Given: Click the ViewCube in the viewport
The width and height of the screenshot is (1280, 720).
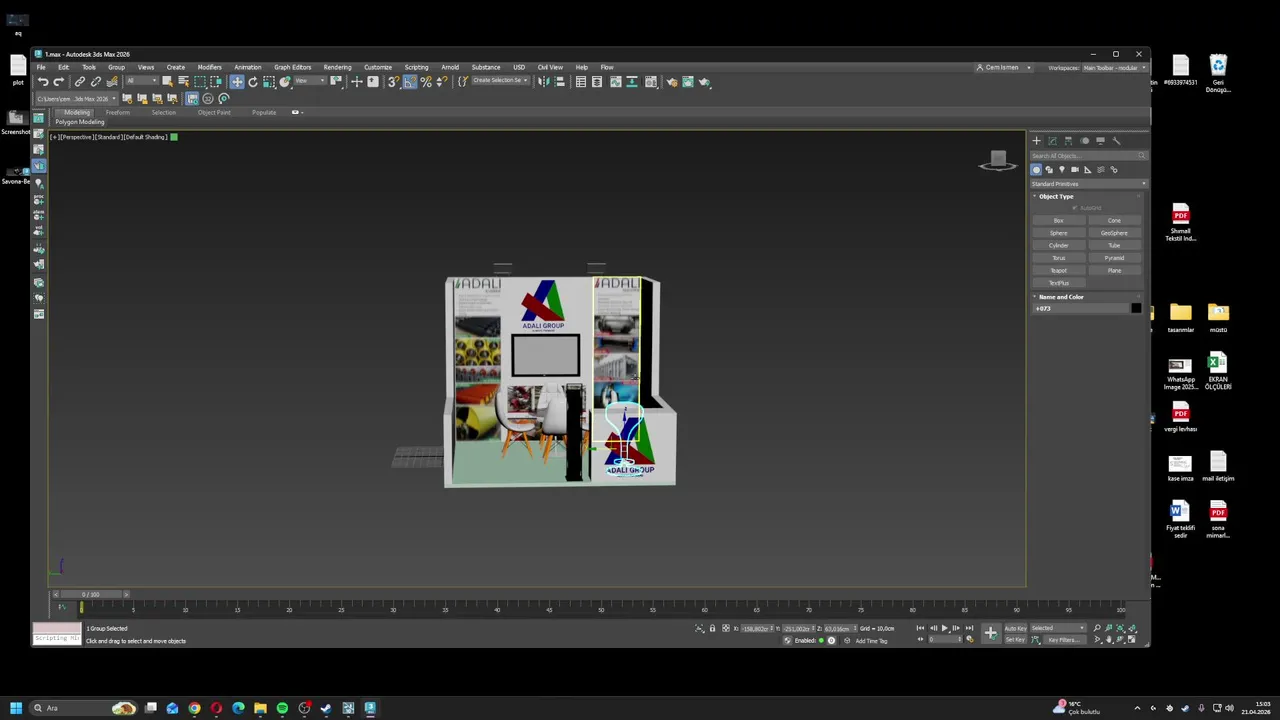Looking at the screenshot, I should 997,161.
